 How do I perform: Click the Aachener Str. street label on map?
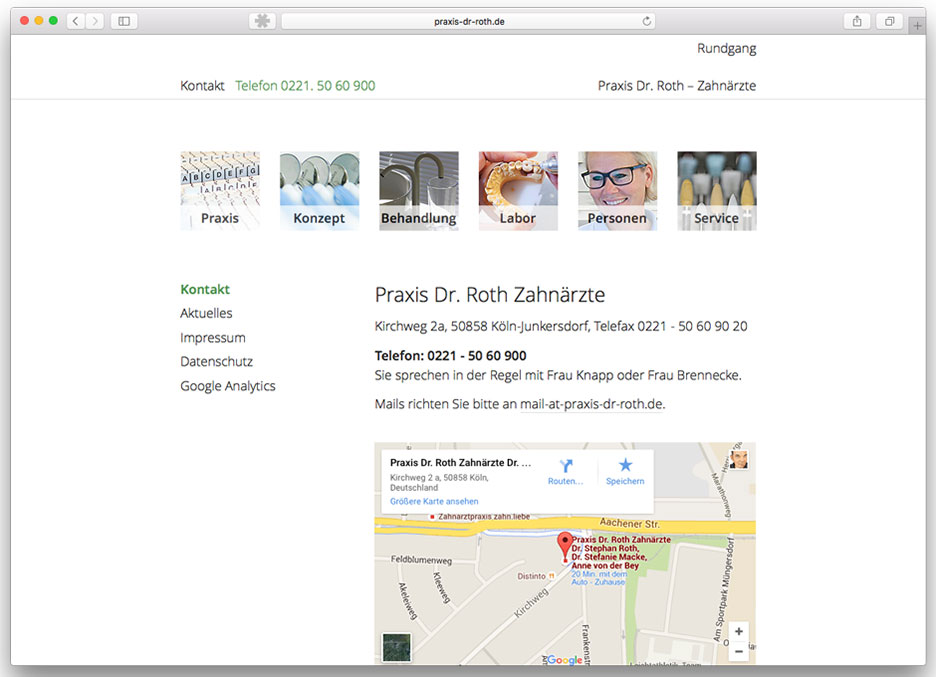pyautogui.click(x=630, y=524)
